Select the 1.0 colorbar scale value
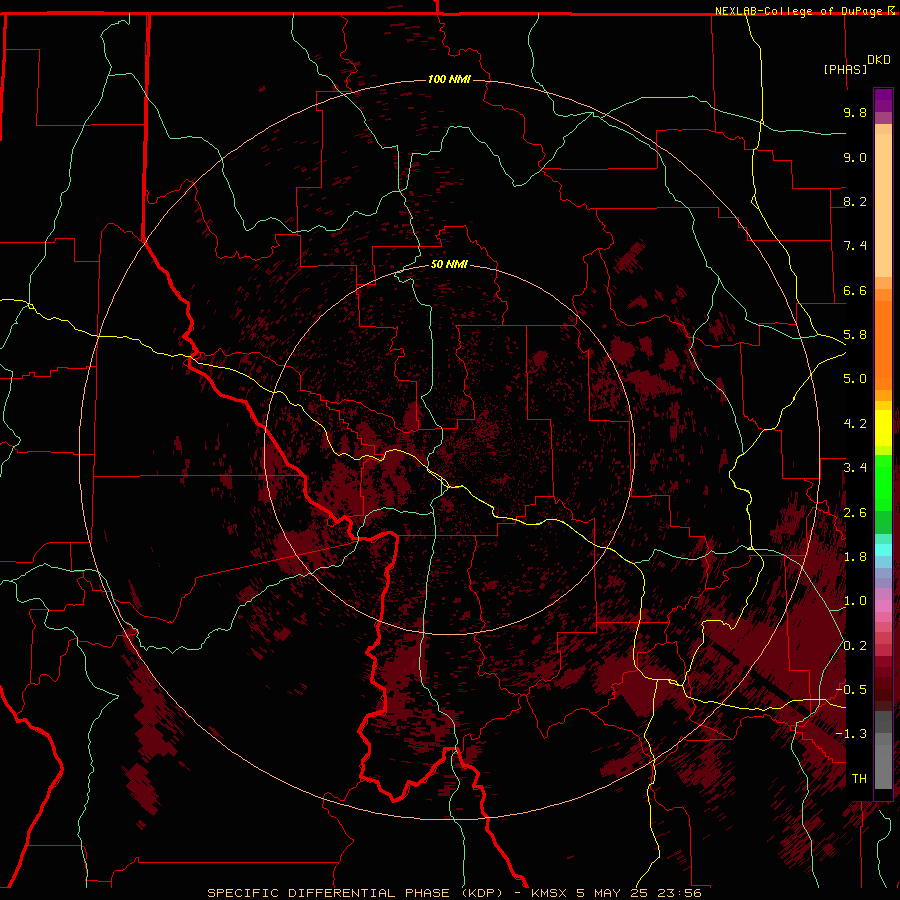Viewport: 900px width, 900px height. coord(855,601)
